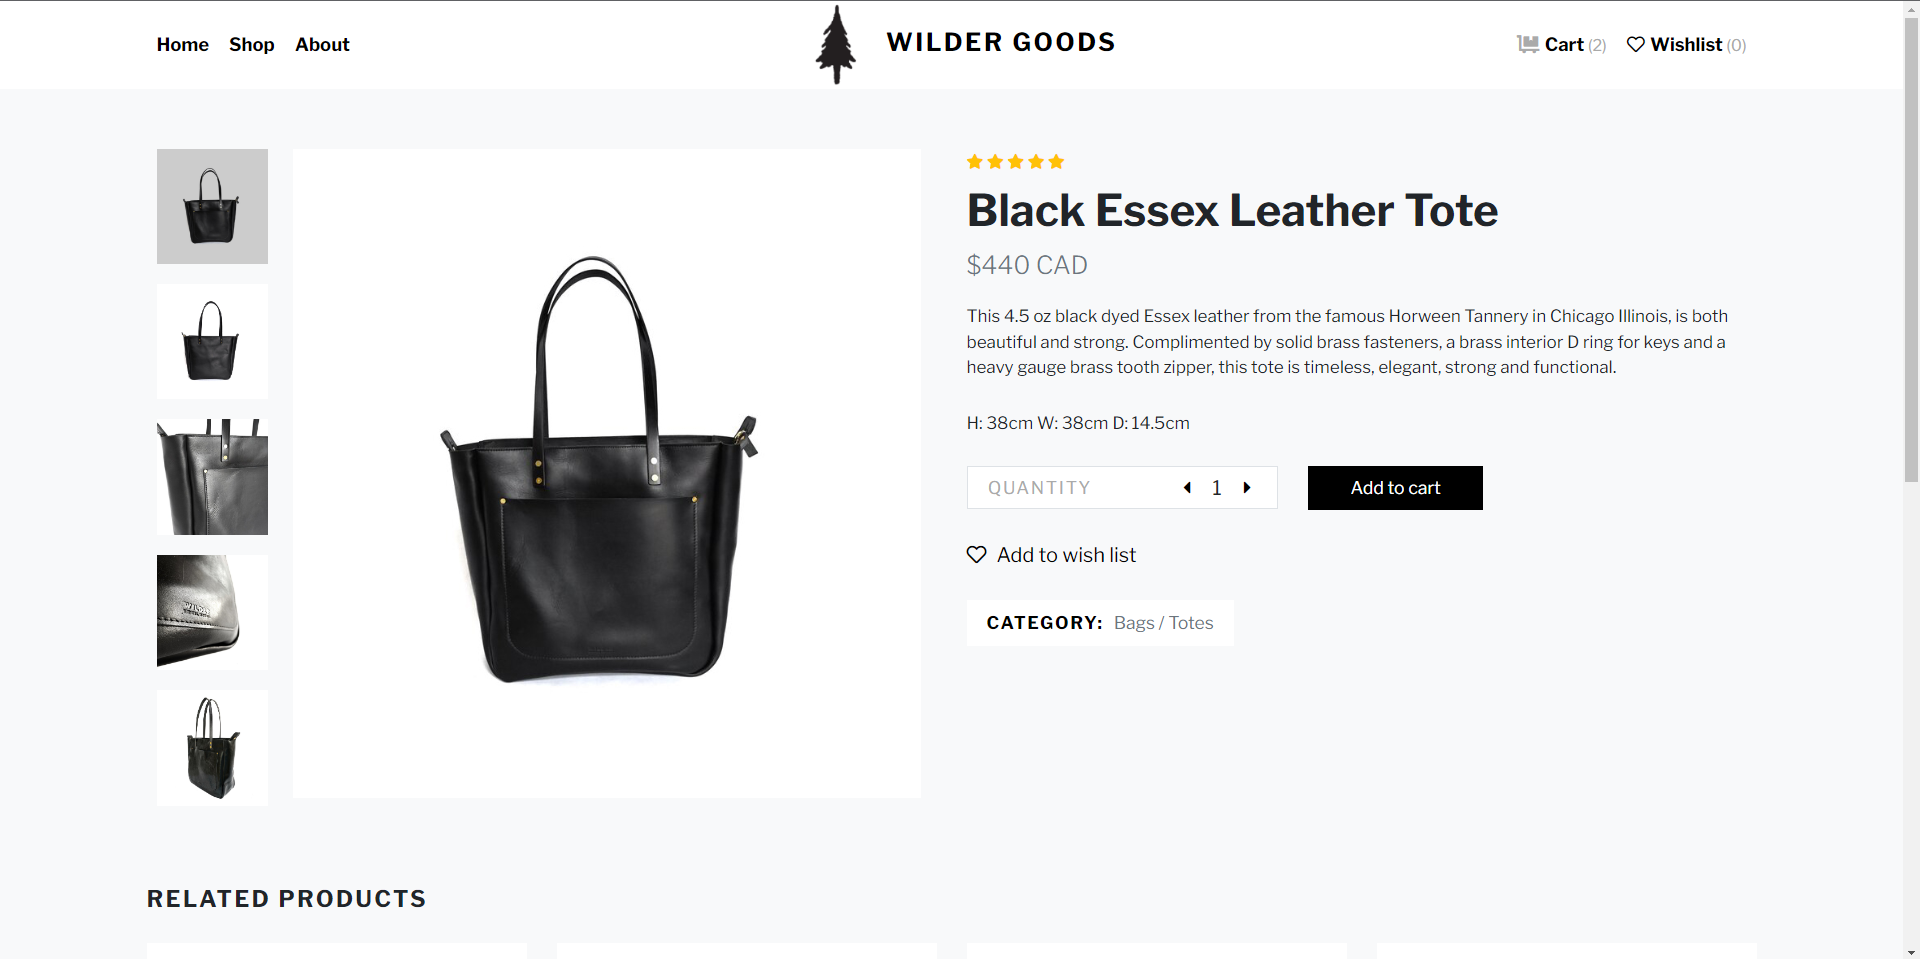Select the second tote front-view thumbnail
Viewport: 1920px width, 959px height.
coord(212,341)
